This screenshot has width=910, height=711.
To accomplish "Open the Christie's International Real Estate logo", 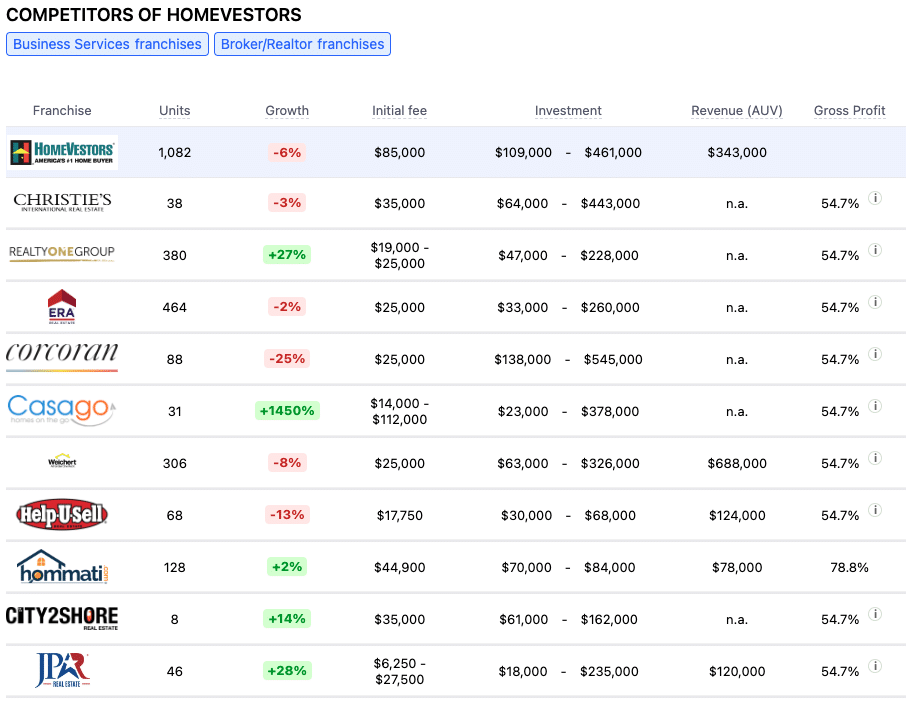I will point(62,203).
